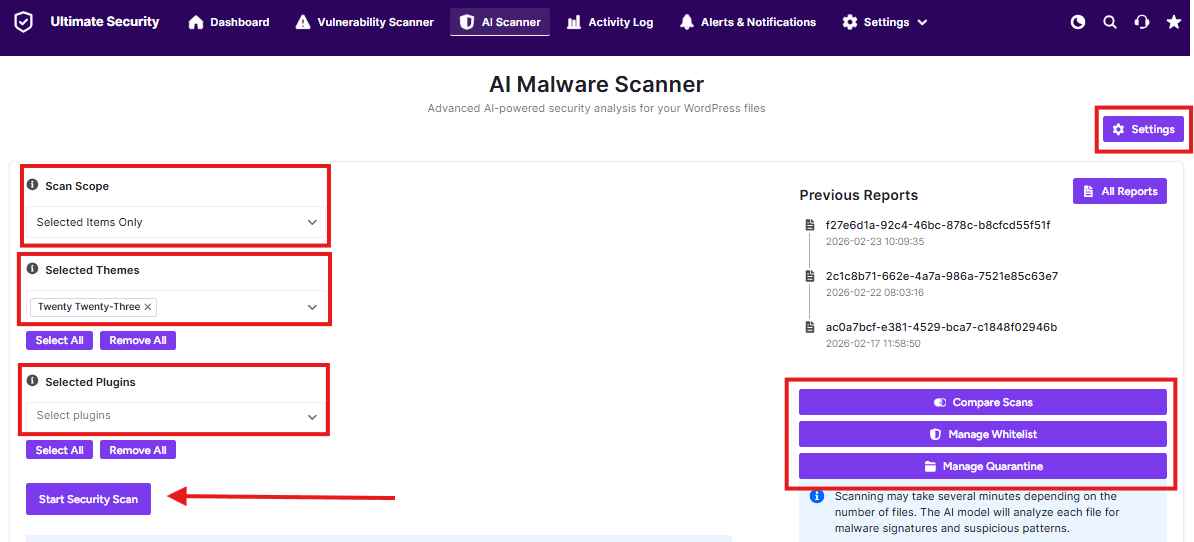Viewport: 1194px width, 542px height.
Task: Click the timestamp 2026-02-23 10:09:35
Action: [876, 241]
